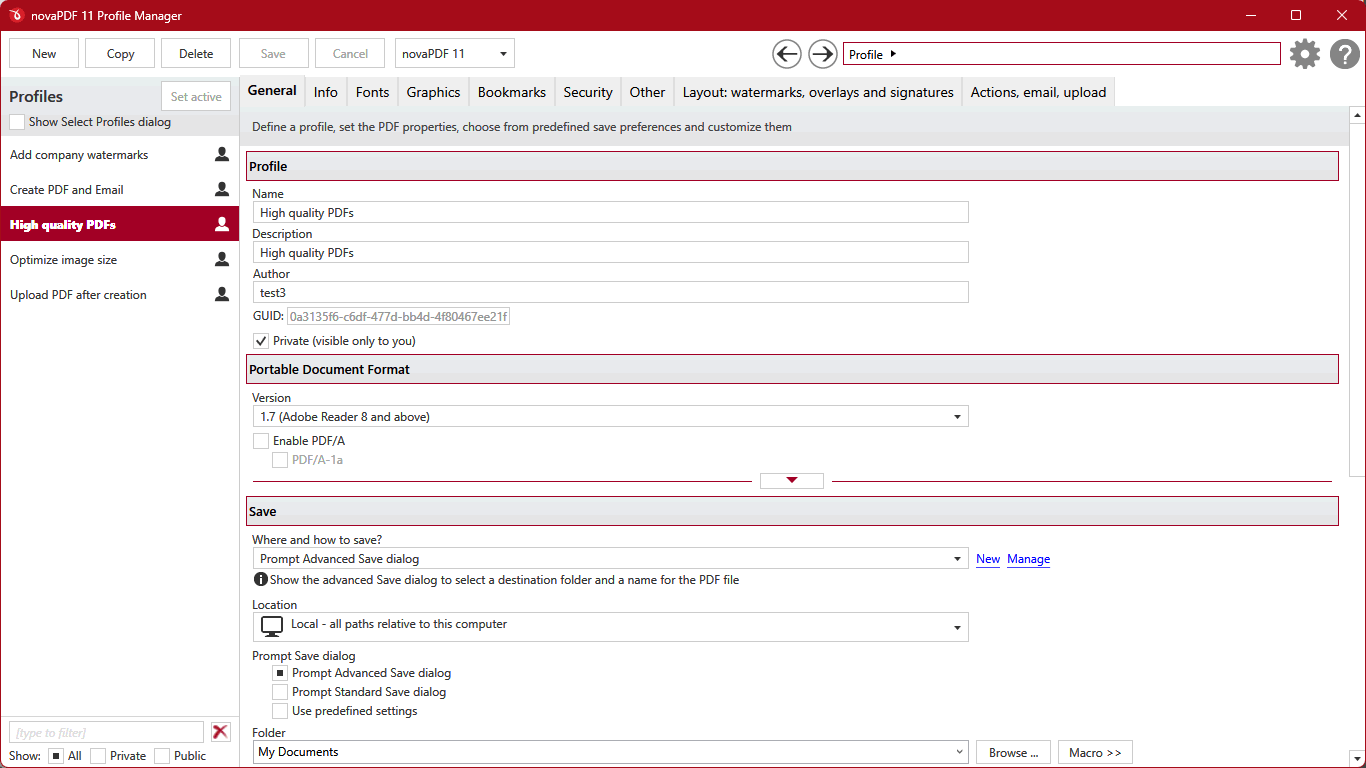1366x768 pixels.
Task: Open help with the question mark icon
Action: click(x=1345, y=54)
